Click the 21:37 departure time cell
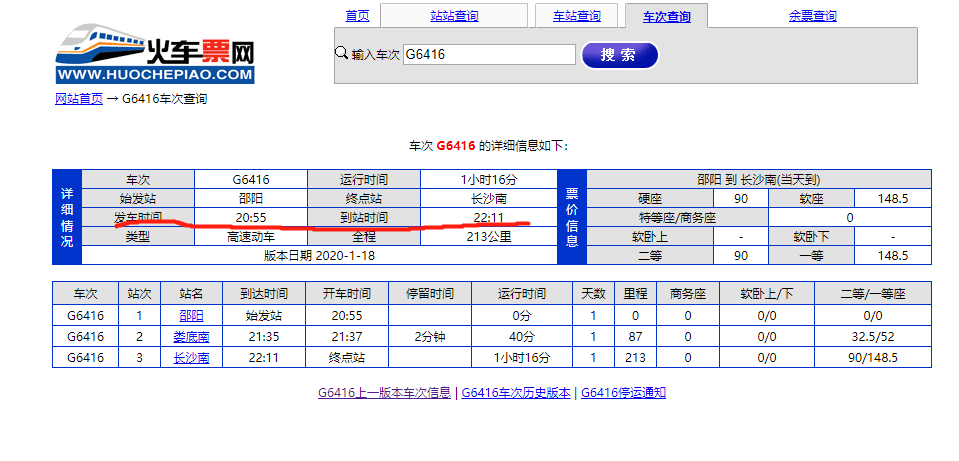The width and height of the screenshot is (959, 461). 347,337
